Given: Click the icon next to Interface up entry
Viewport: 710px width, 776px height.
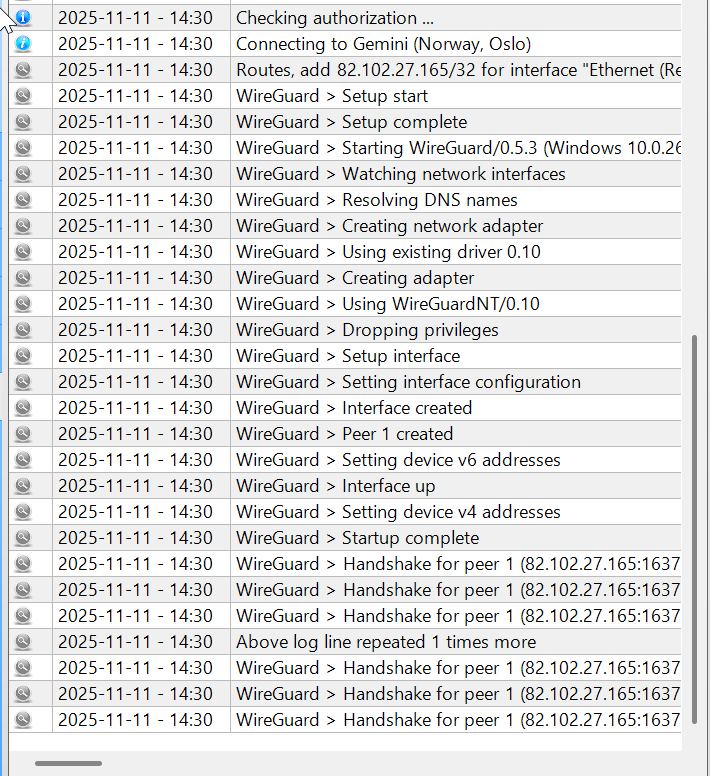Looking at the screenshot, I should (x=23, y=486).
